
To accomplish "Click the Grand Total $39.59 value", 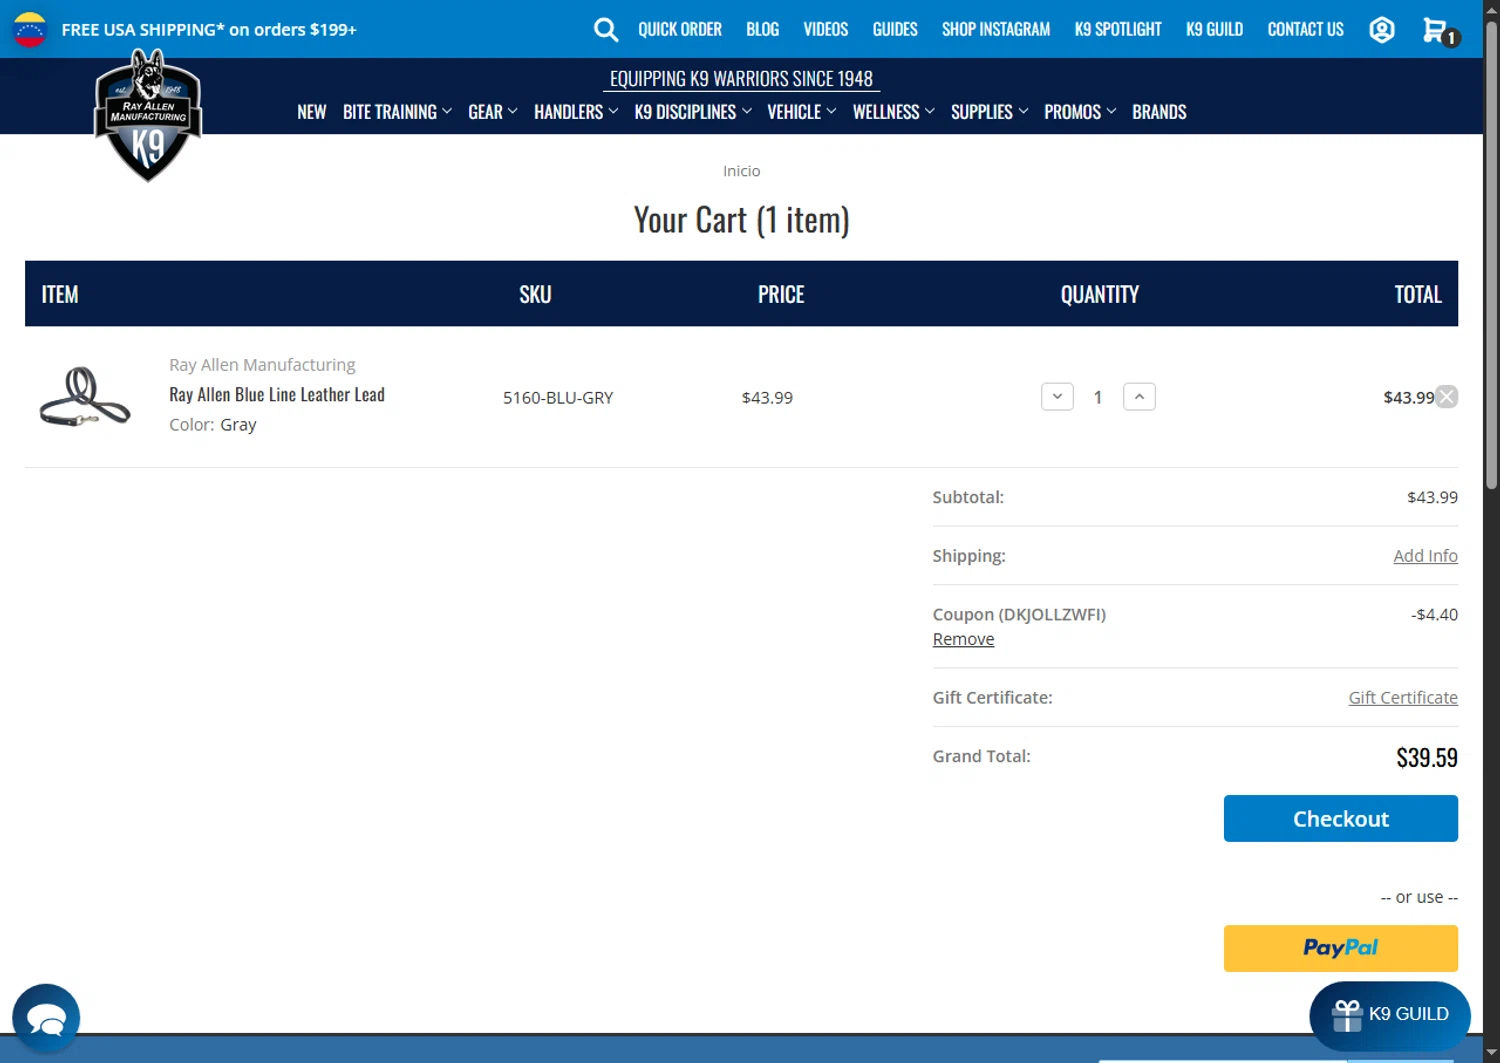I will coord(1427,758).
